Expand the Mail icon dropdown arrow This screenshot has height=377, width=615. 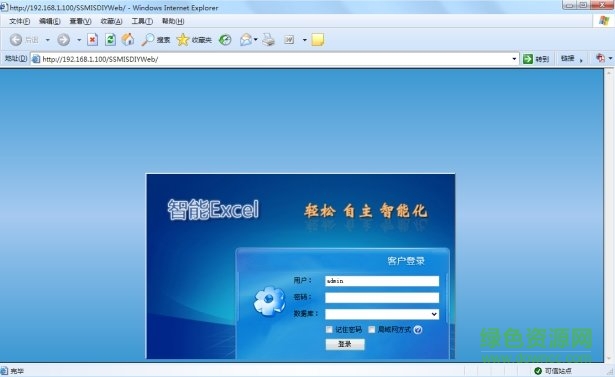[256, 40]
